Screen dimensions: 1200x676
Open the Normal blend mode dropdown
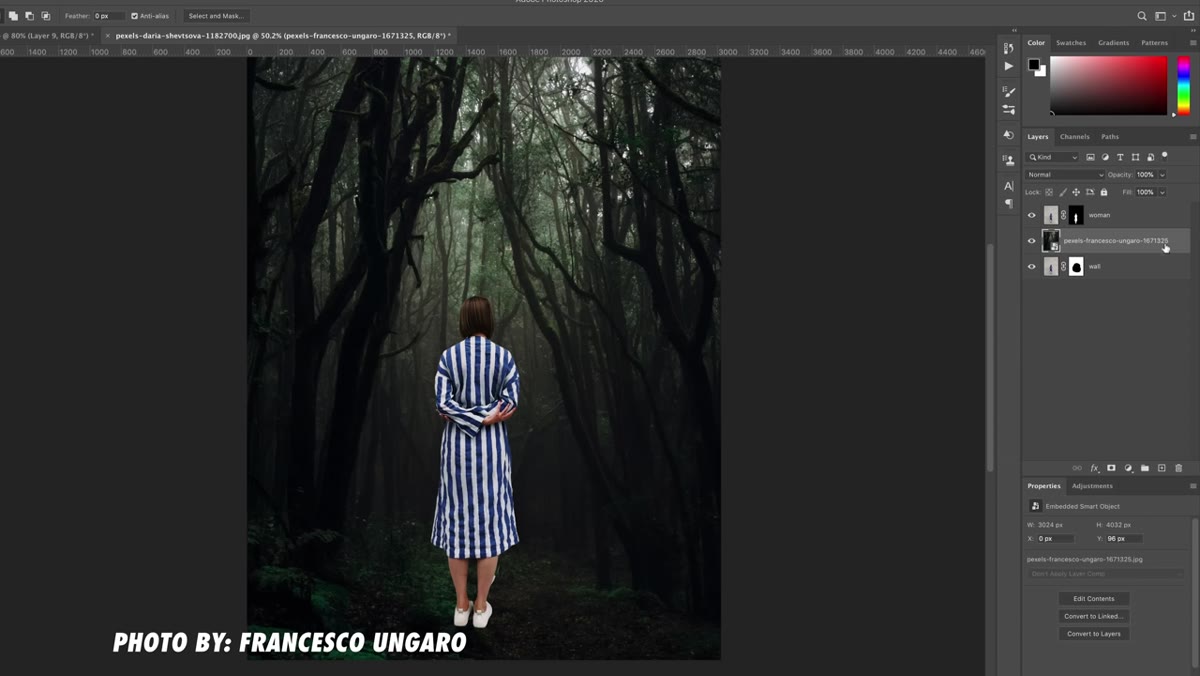1065,174
